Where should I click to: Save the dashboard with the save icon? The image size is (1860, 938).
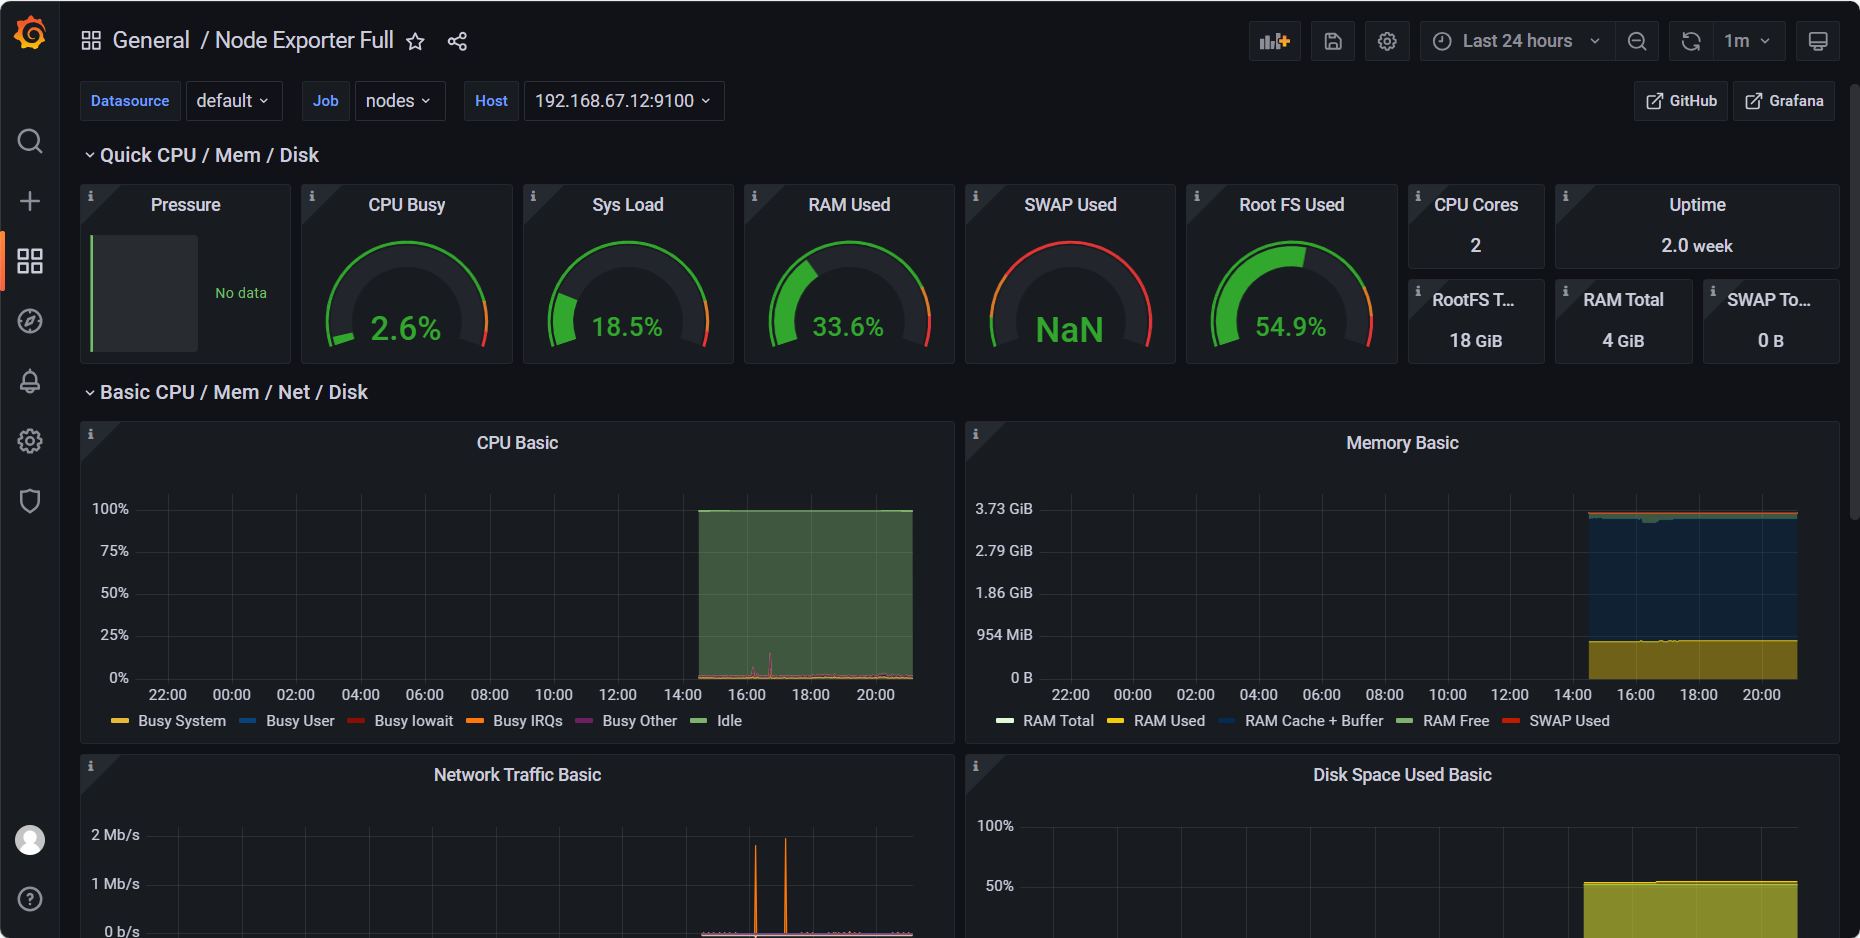click(1333, 41)
